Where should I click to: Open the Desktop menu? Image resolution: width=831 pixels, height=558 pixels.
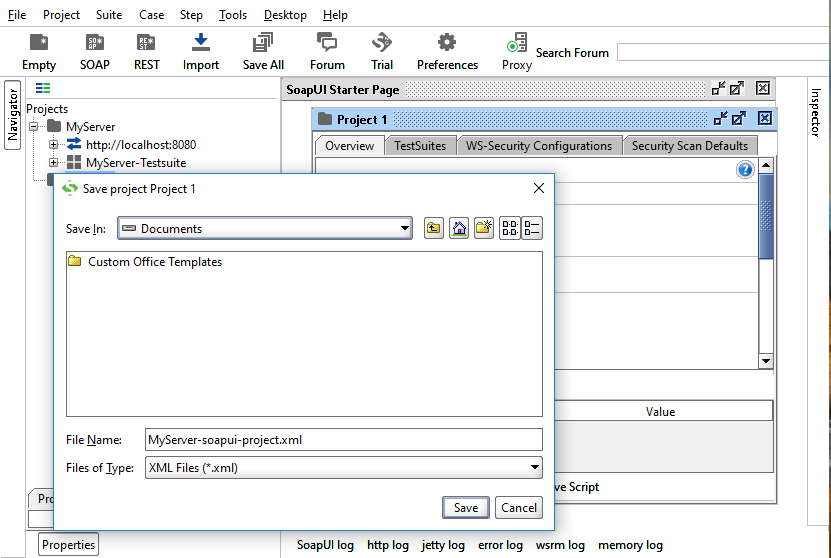tap(285, 15)
